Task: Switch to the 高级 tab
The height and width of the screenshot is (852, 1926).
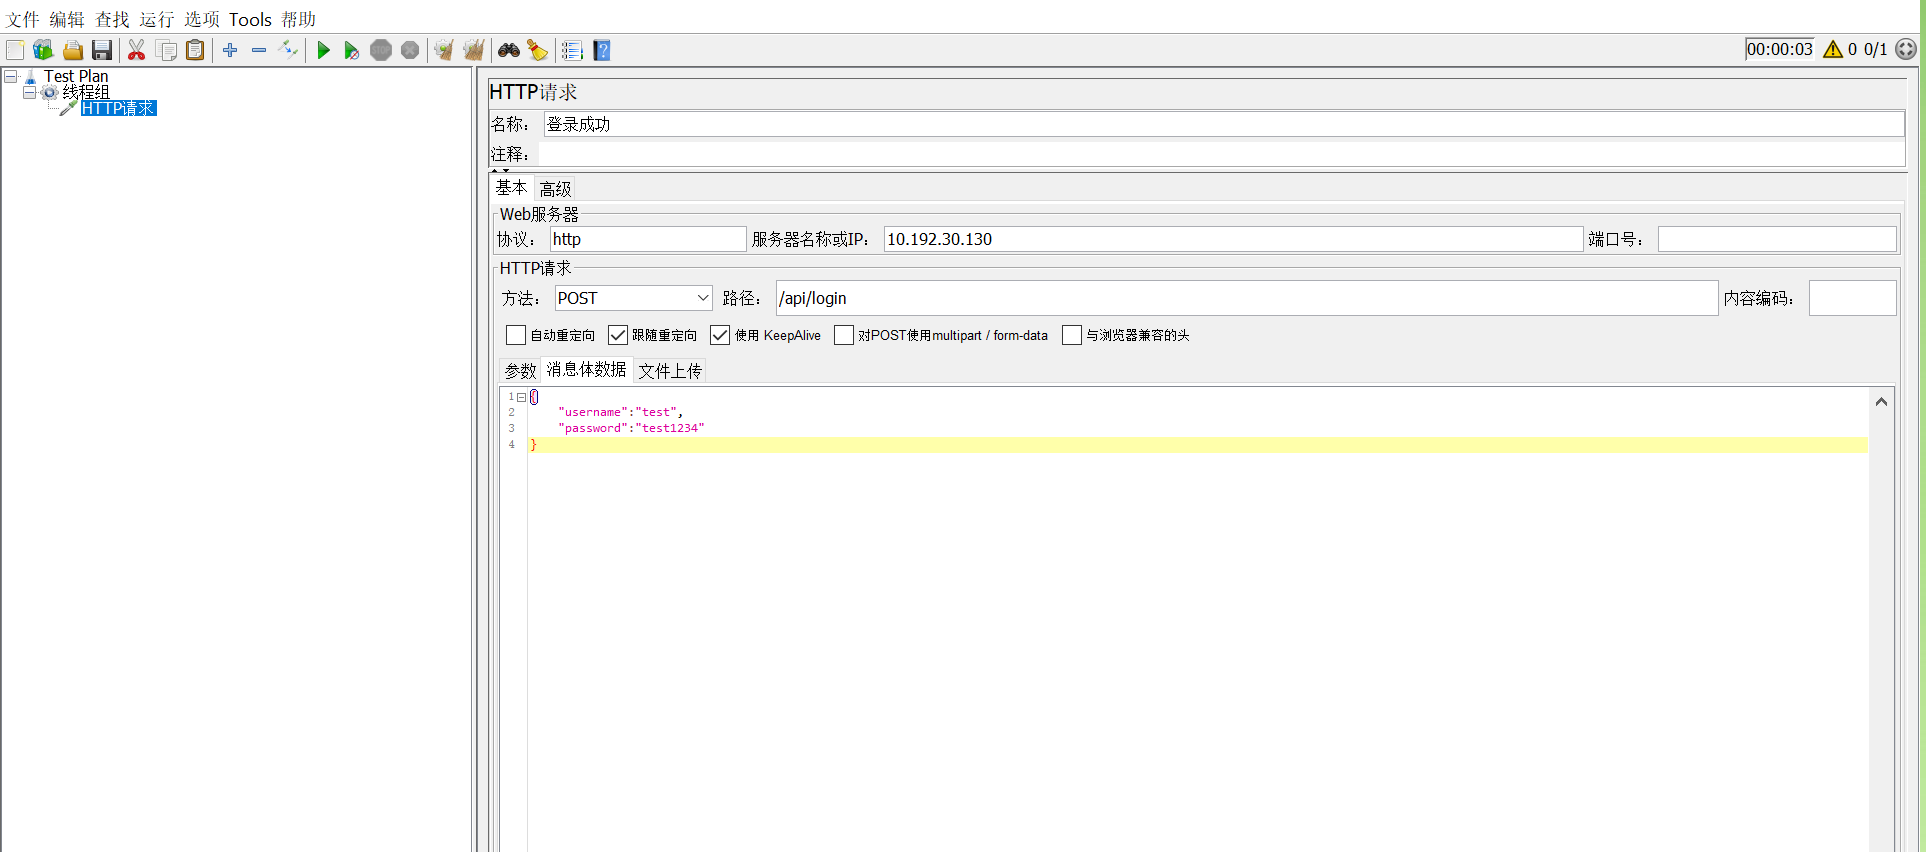Action: [x=555, y=189]
